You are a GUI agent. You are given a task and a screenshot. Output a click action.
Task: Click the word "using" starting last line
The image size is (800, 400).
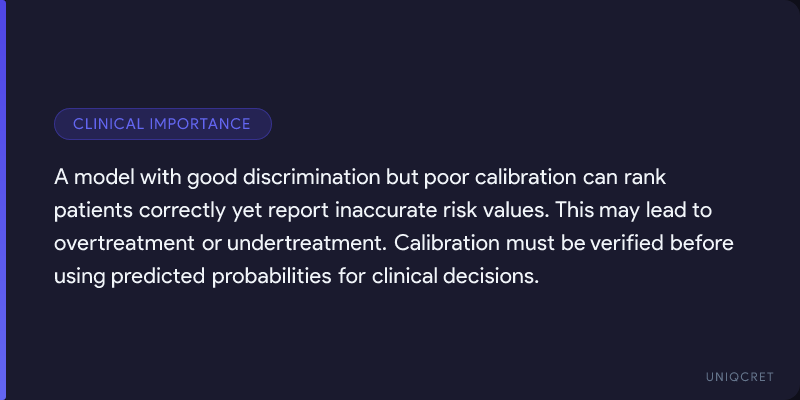coord(77,276)
